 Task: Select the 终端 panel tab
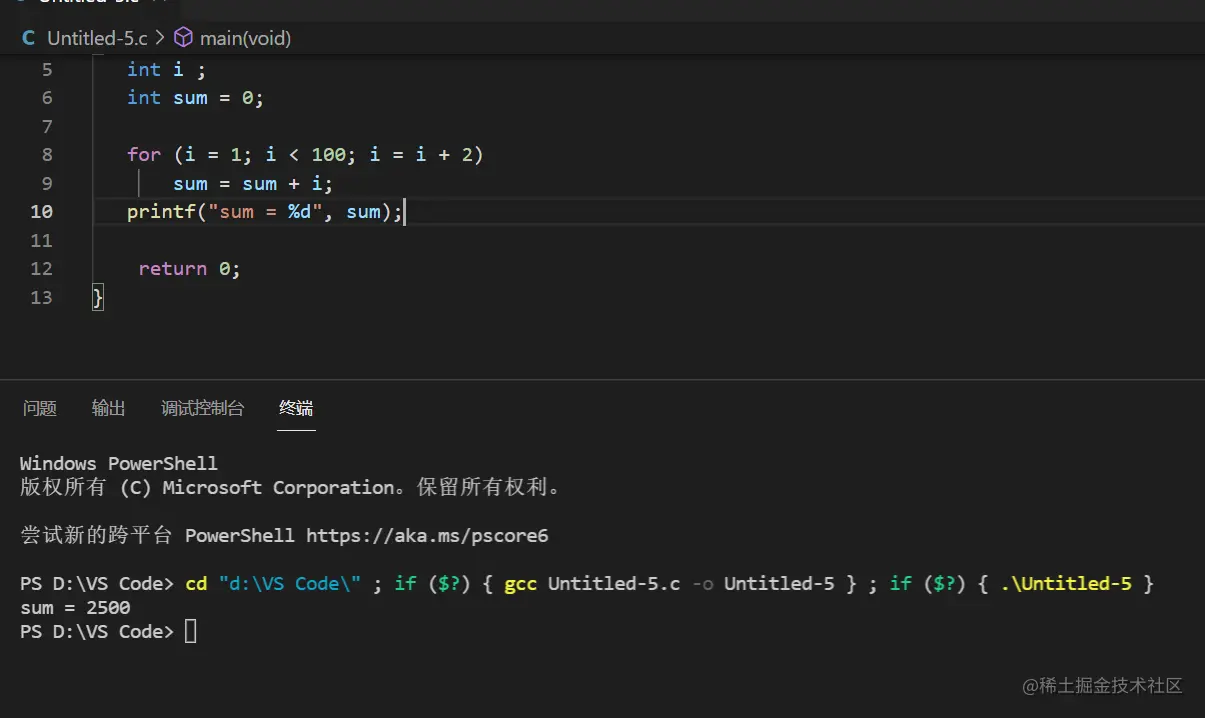click(296, 408)
